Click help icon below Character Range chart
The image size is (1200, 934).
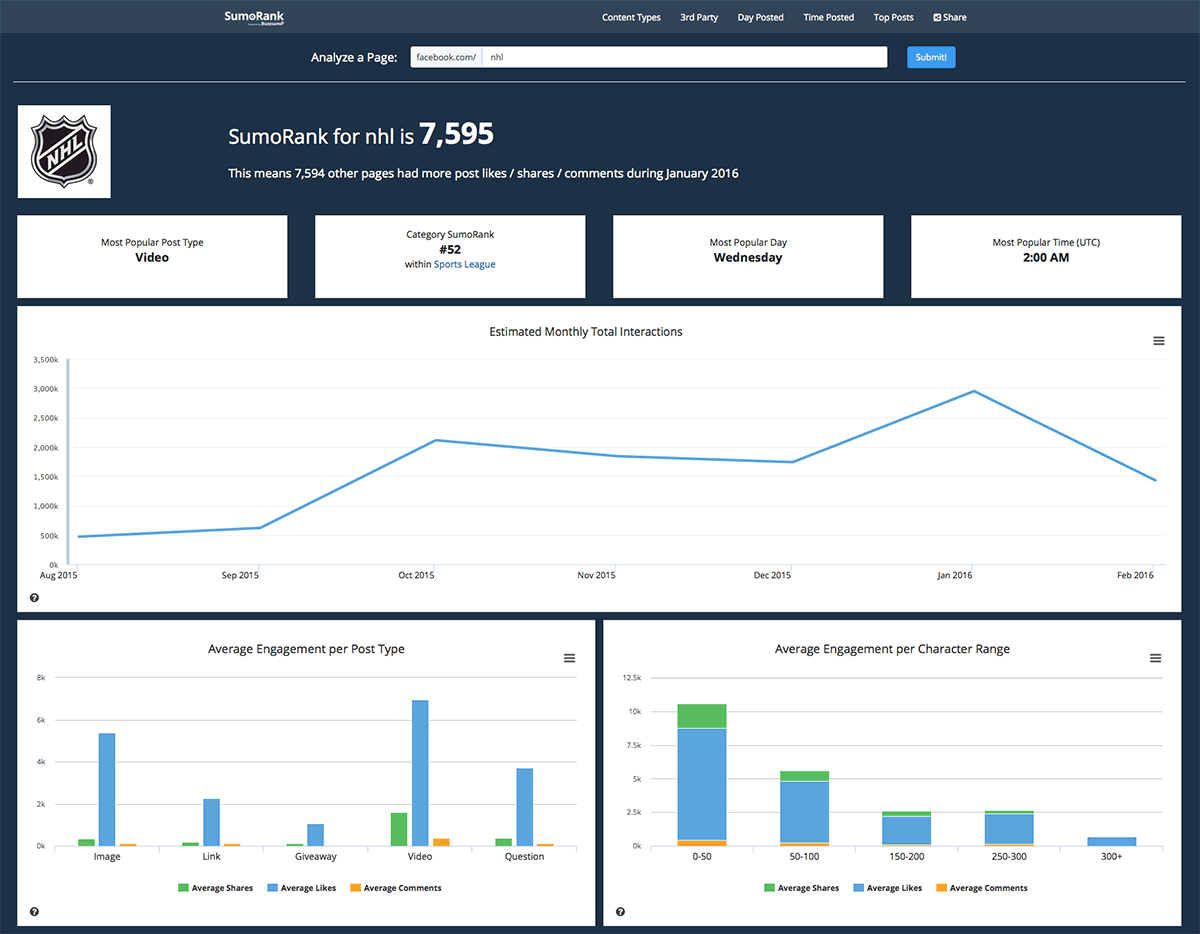click(x=620, y=912)
